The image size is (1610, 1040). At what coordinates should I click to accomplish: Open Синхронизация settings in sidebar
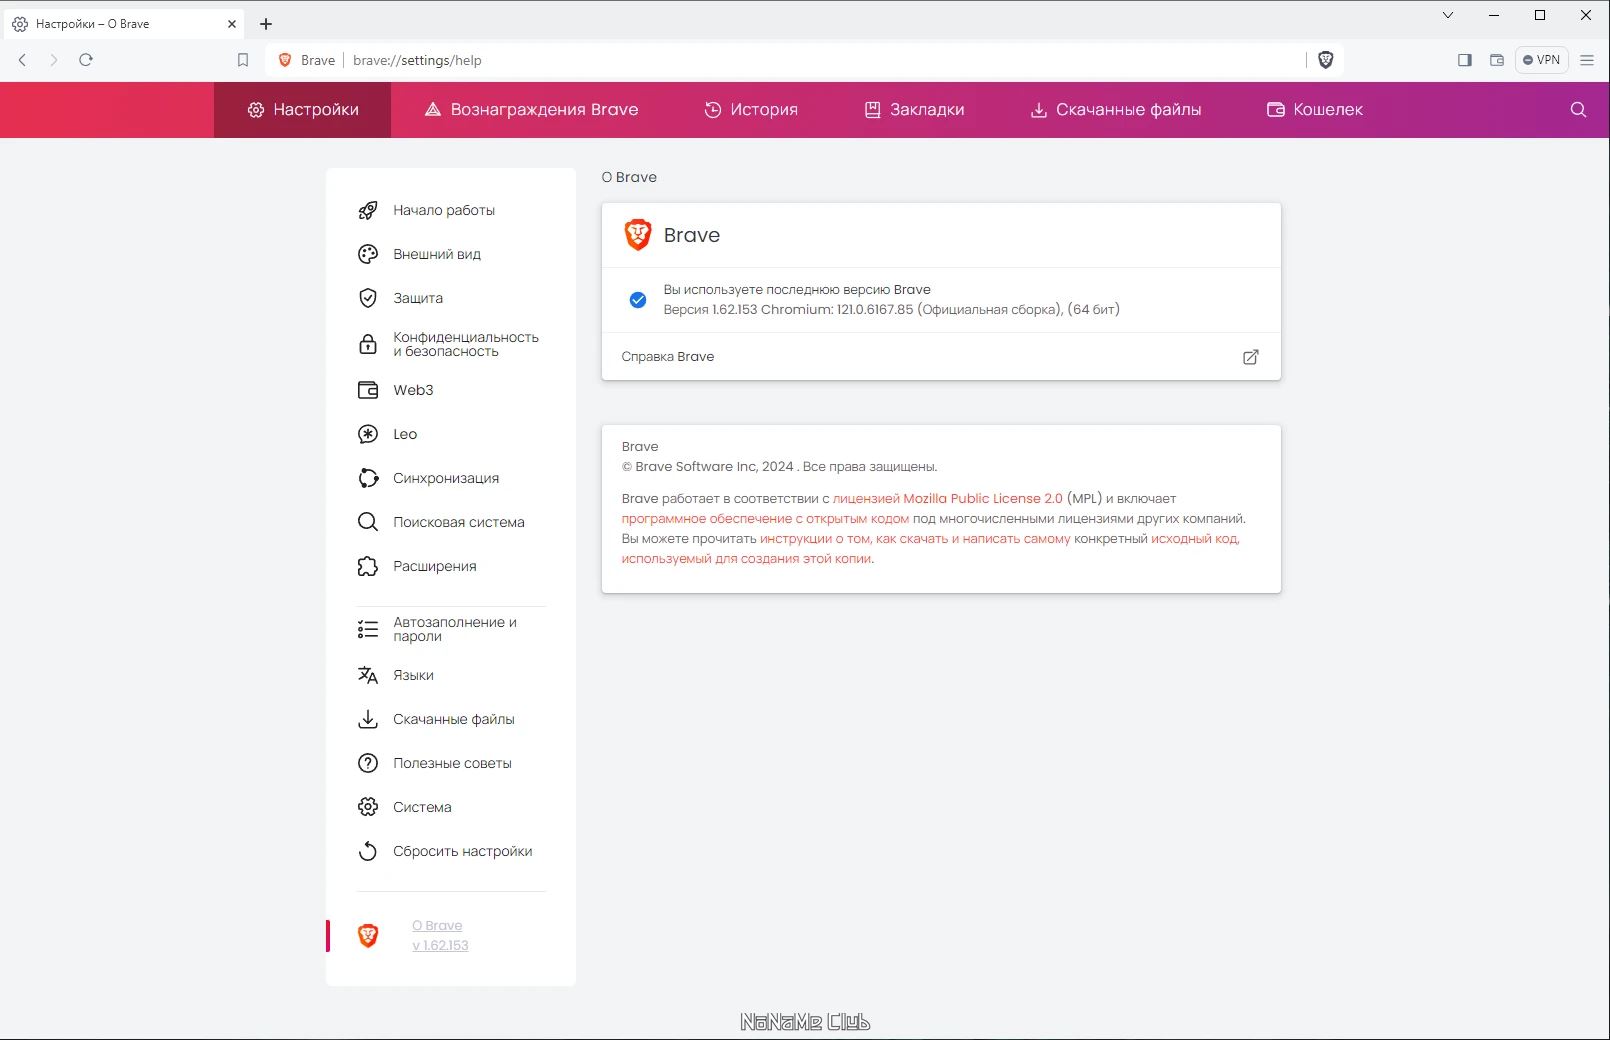pyautogui.click(x=446, y=478)
